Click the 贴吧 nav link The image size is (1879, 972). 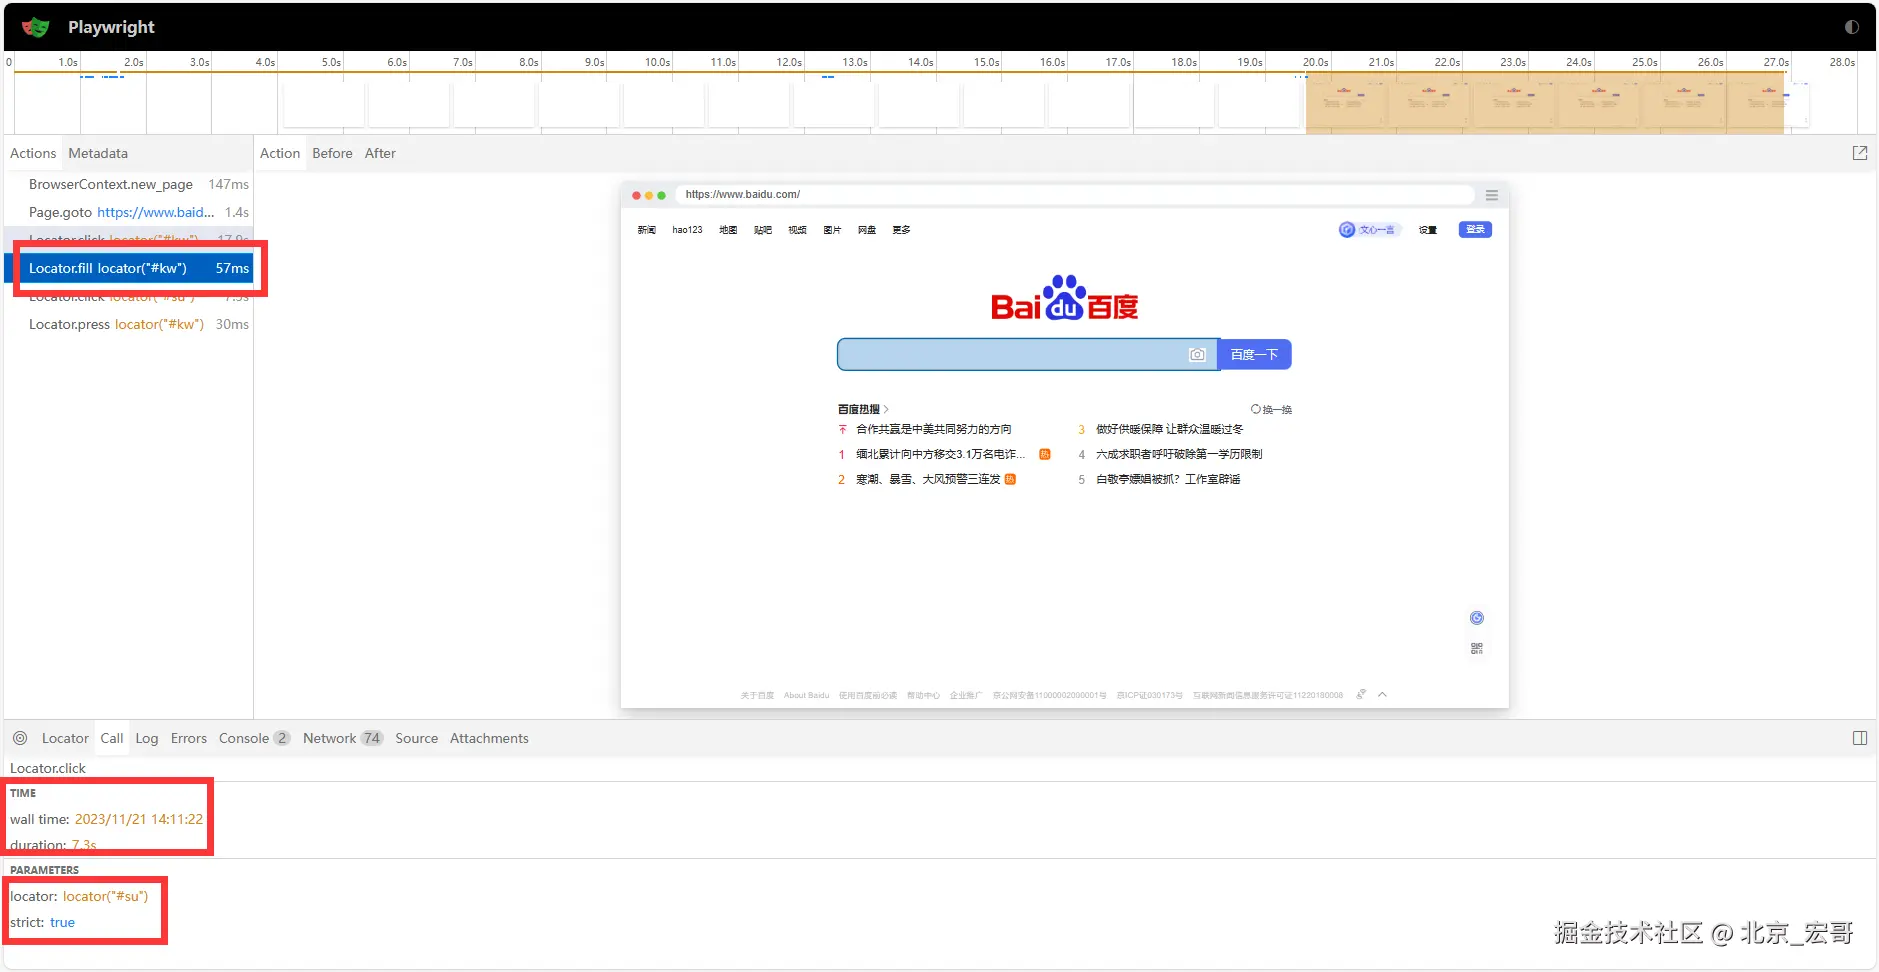[763, 230]
